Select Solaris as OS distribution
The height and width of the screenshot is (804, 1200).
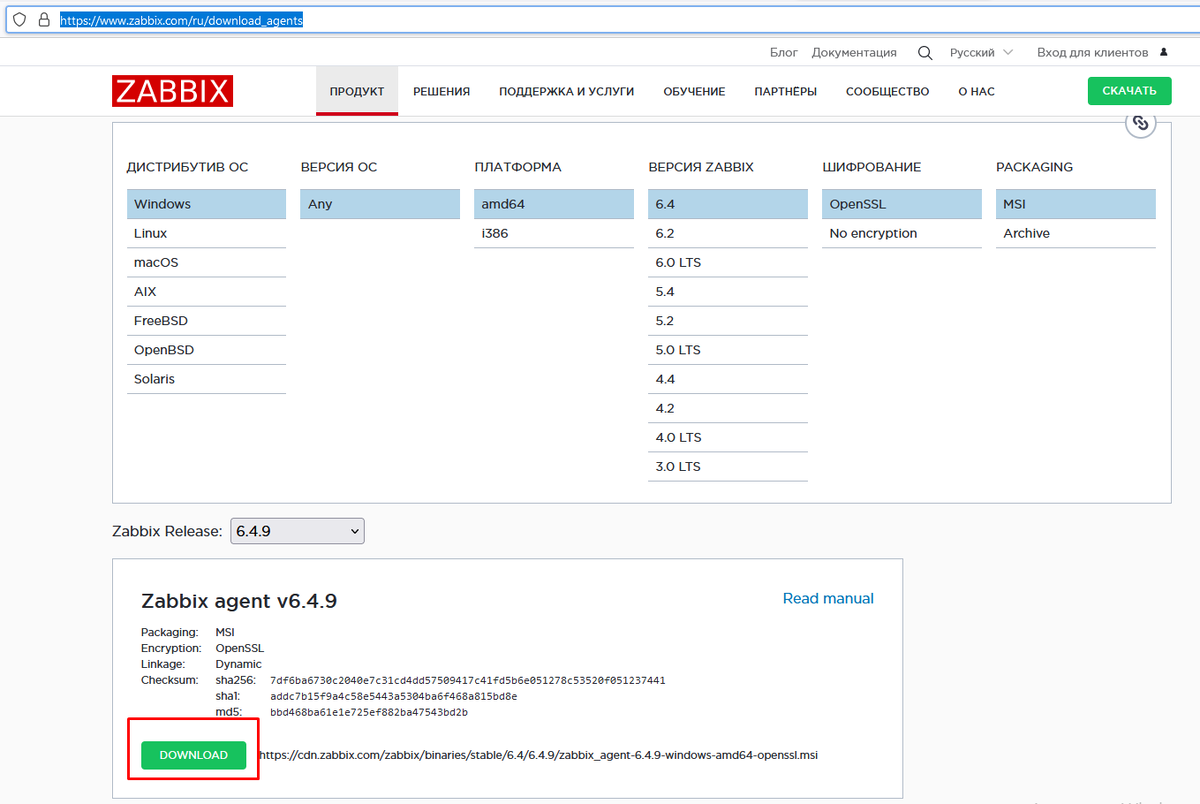click(206, 379)
